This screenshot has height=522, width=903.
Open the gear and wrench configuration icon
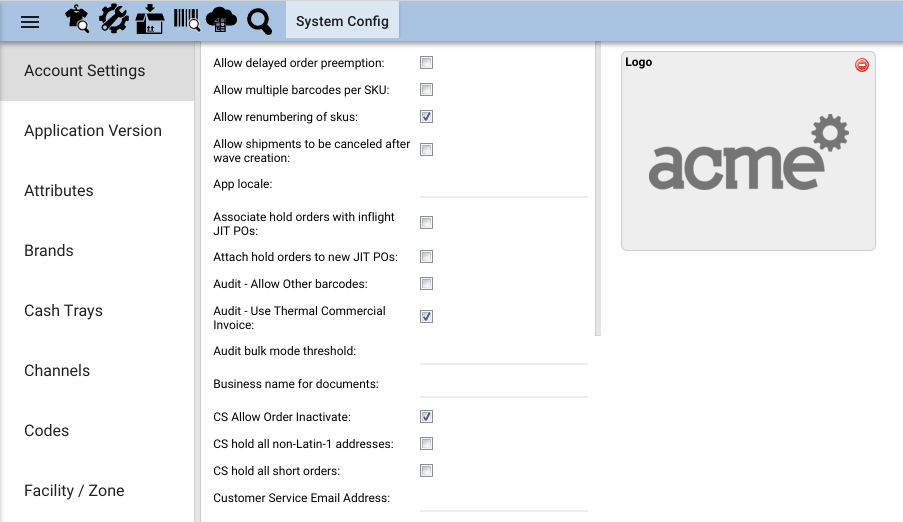113,19
